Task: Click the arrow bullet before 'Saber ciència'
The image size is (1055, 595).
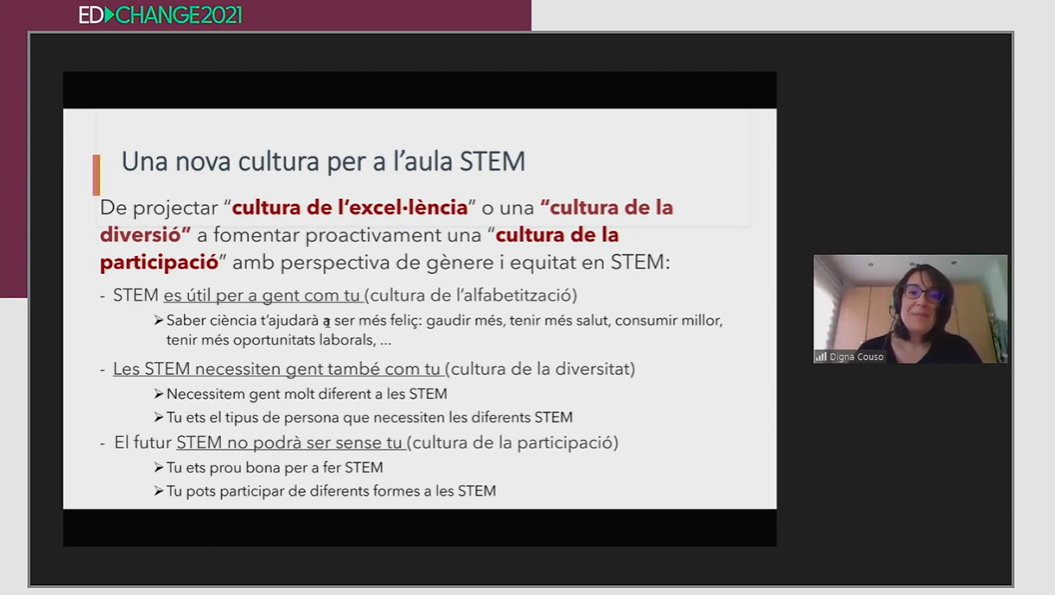Action: pos(158,320)
